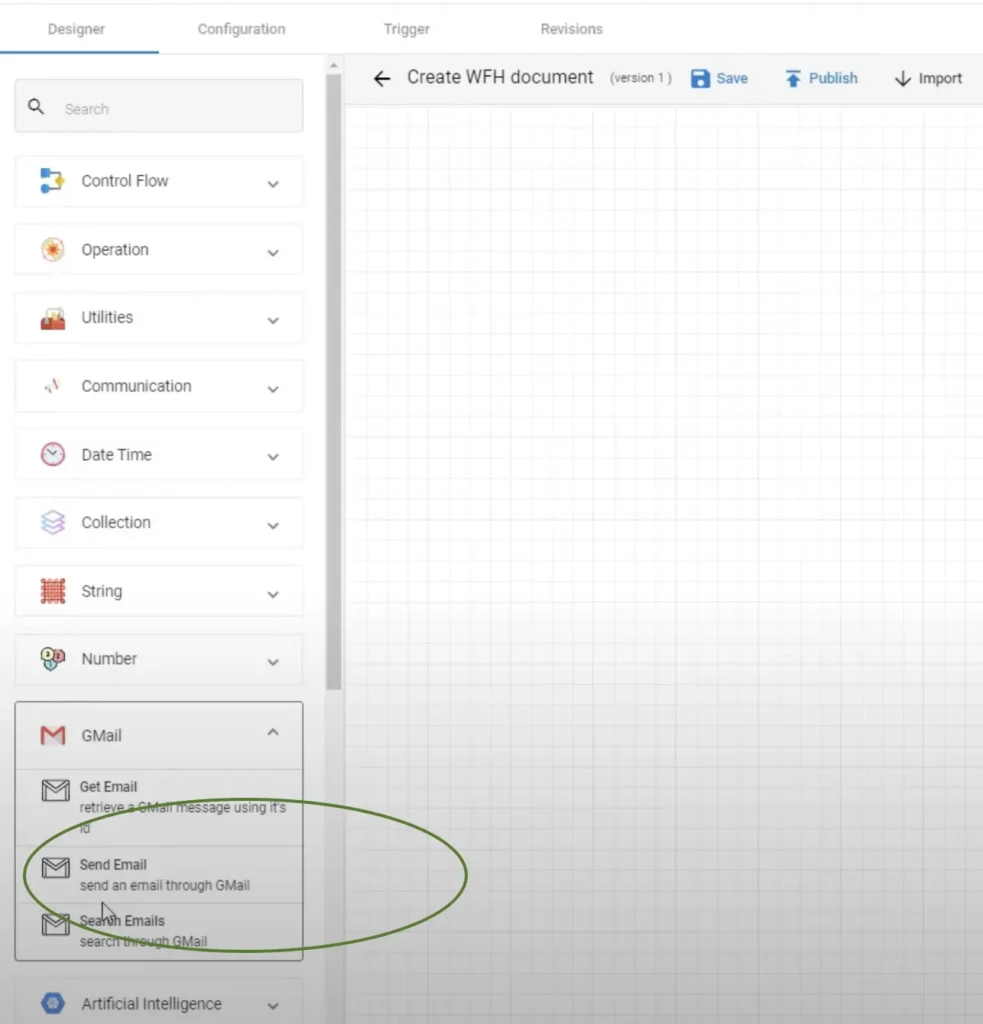Image resolution: width=983 pixels, height=1024 pixels.
Task: Select the Send Email action
Action: 159,874
